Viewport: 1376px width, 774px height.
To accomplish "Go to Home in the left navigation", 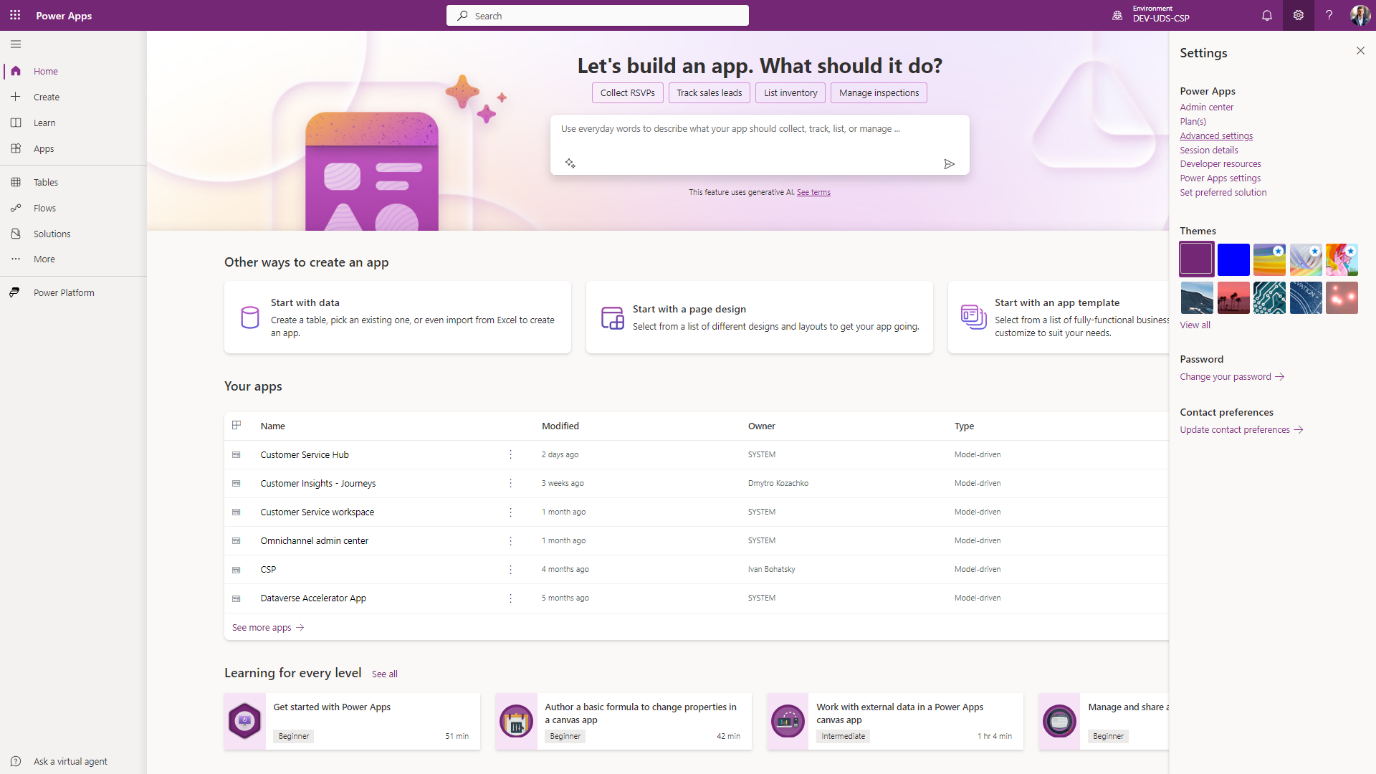I will tap(73, 71).
